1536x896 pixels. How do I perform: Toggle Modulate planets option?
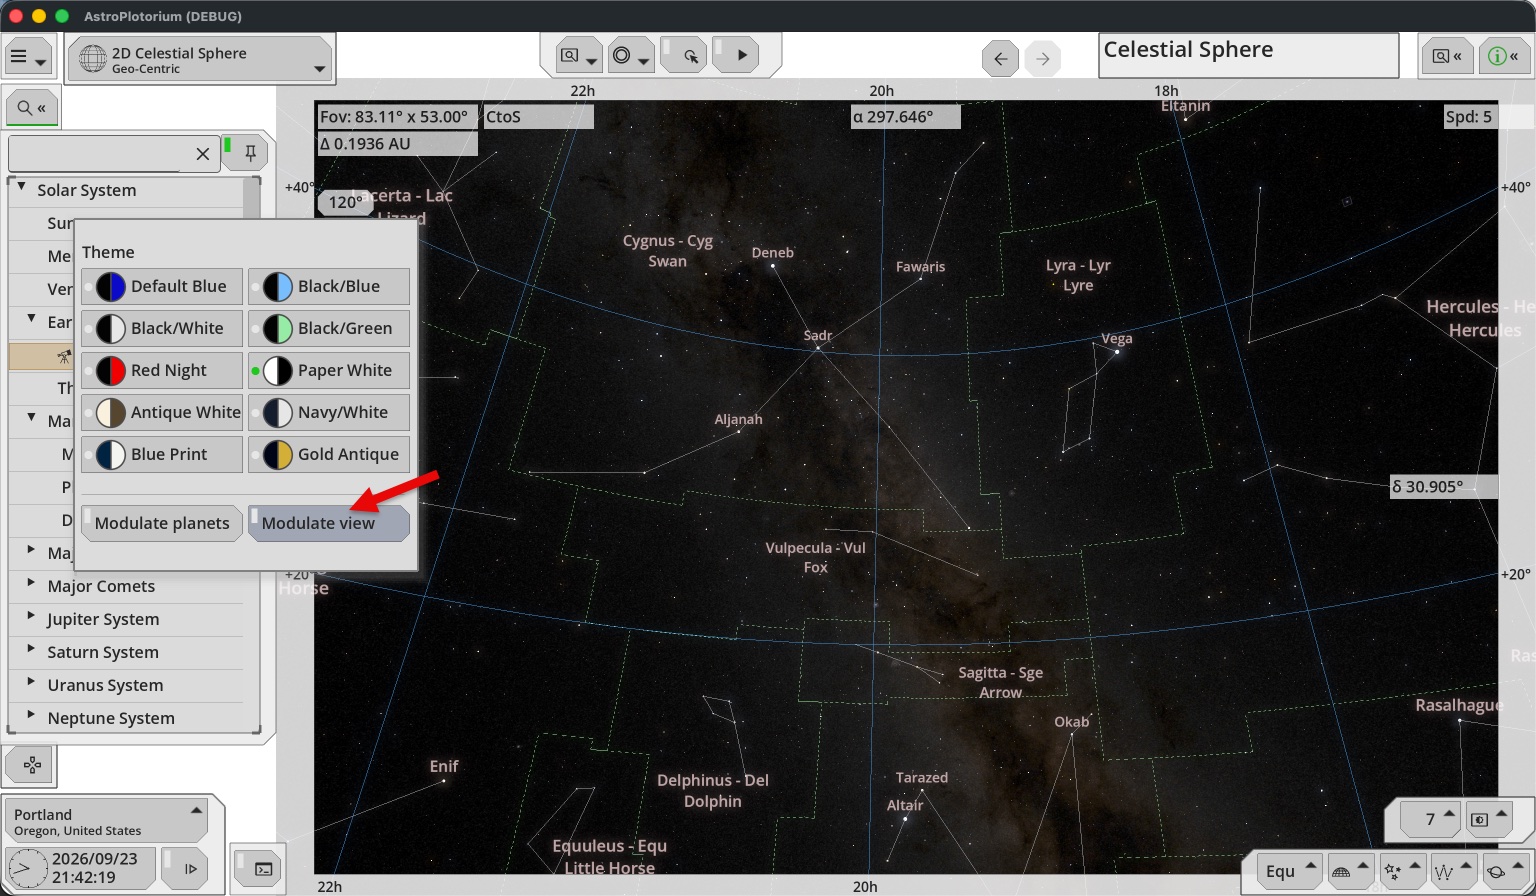pos(161,523)
